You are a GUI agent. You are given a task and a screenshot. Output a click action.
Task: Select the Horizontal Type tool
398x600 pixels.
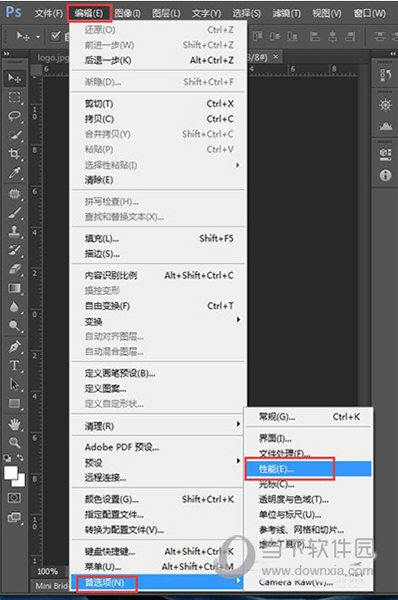15,365
